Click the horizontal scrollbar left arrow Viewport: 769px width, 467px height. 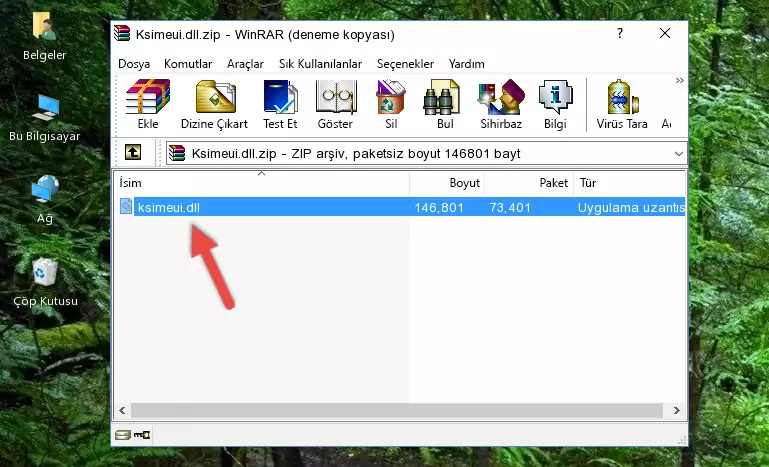tap(123, 411)
